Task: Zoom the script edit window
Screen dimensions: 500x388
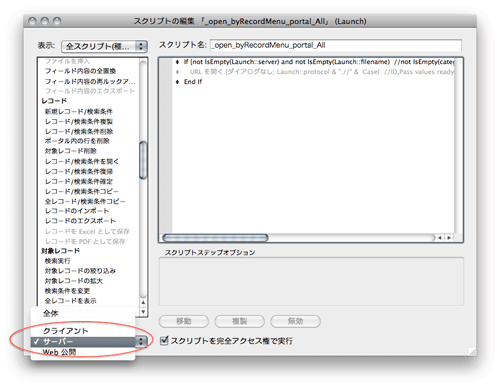Action: tap(57, 21)
